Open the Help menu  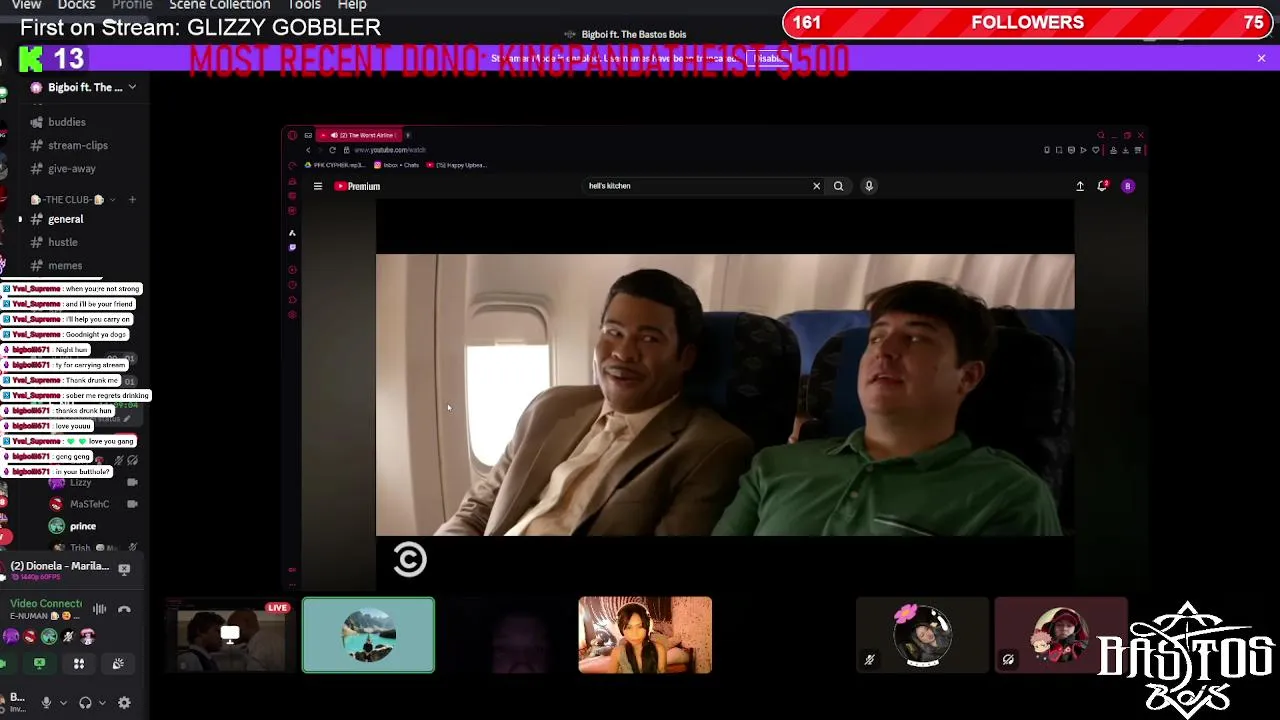[352, 5]
